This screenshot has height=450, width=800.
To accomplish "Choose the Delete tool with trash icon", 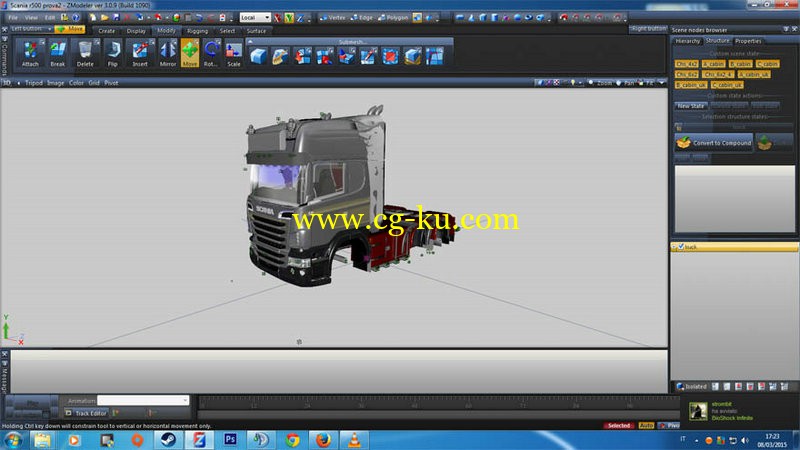I will (85, 54).
